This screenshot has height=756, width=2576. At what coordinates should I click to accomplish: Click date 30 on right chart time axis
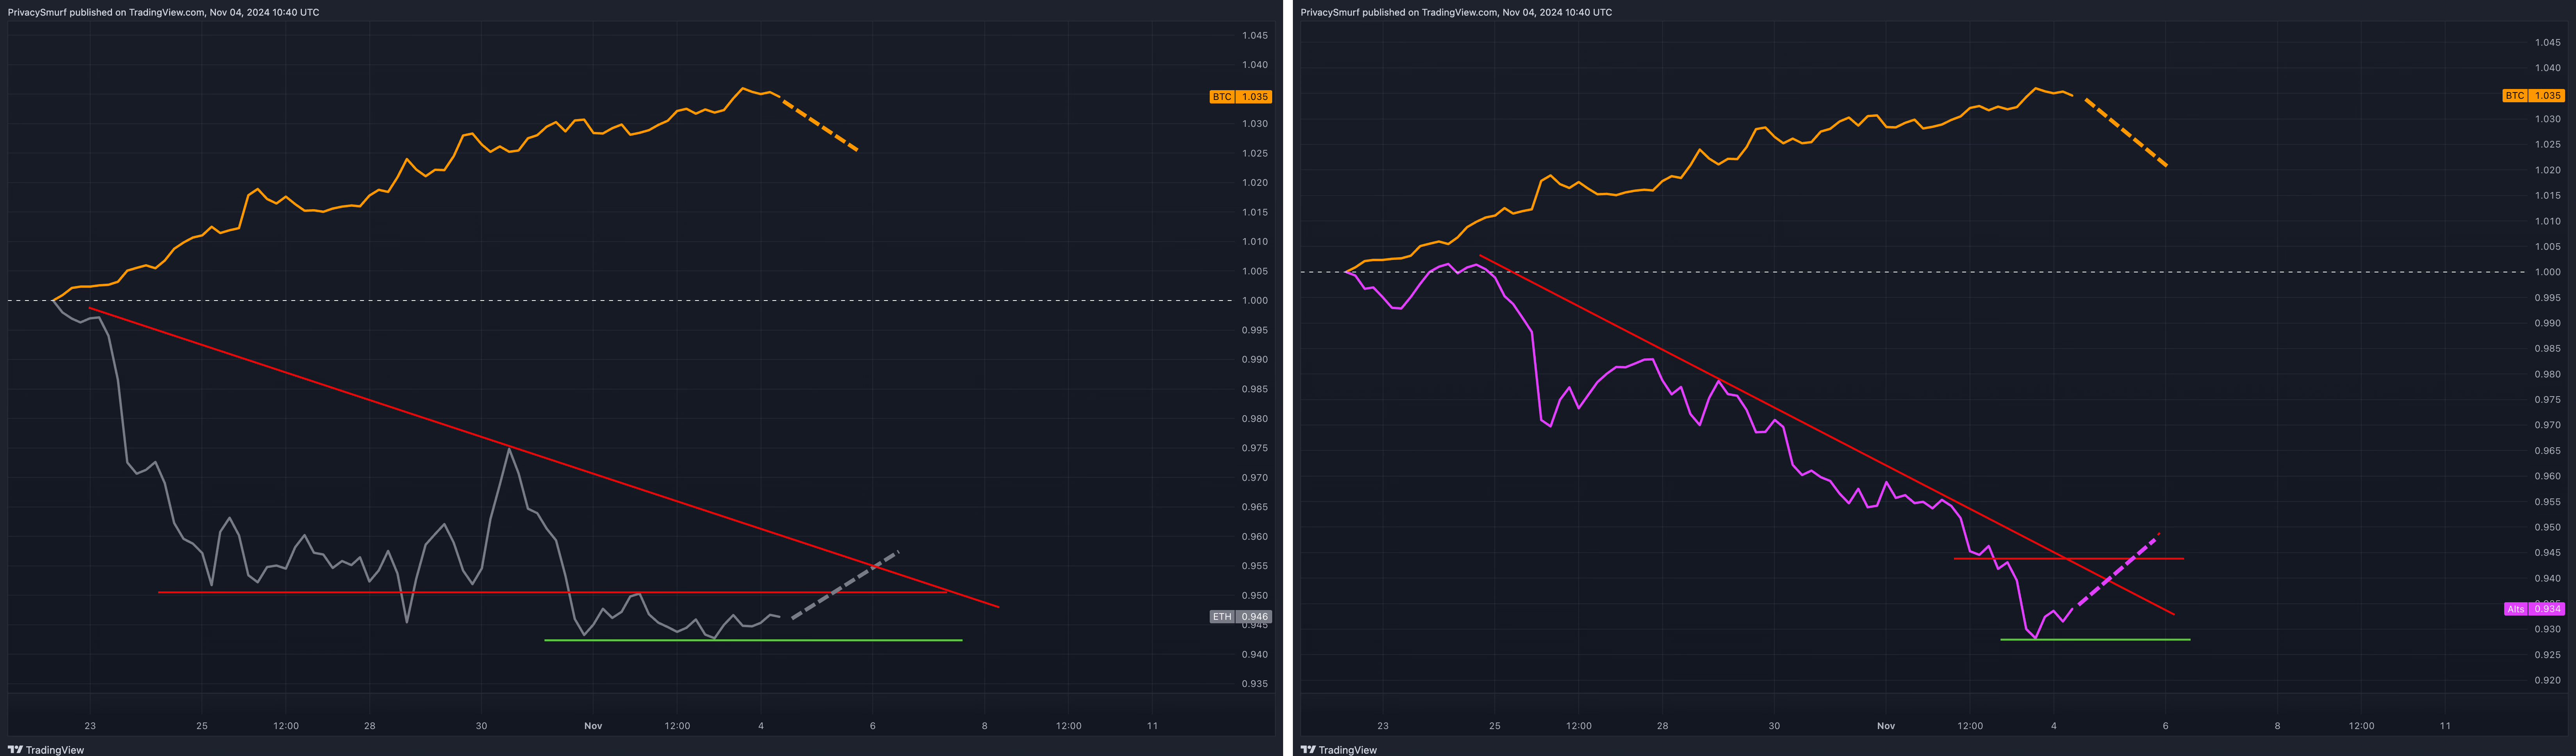click(1774, 726)
